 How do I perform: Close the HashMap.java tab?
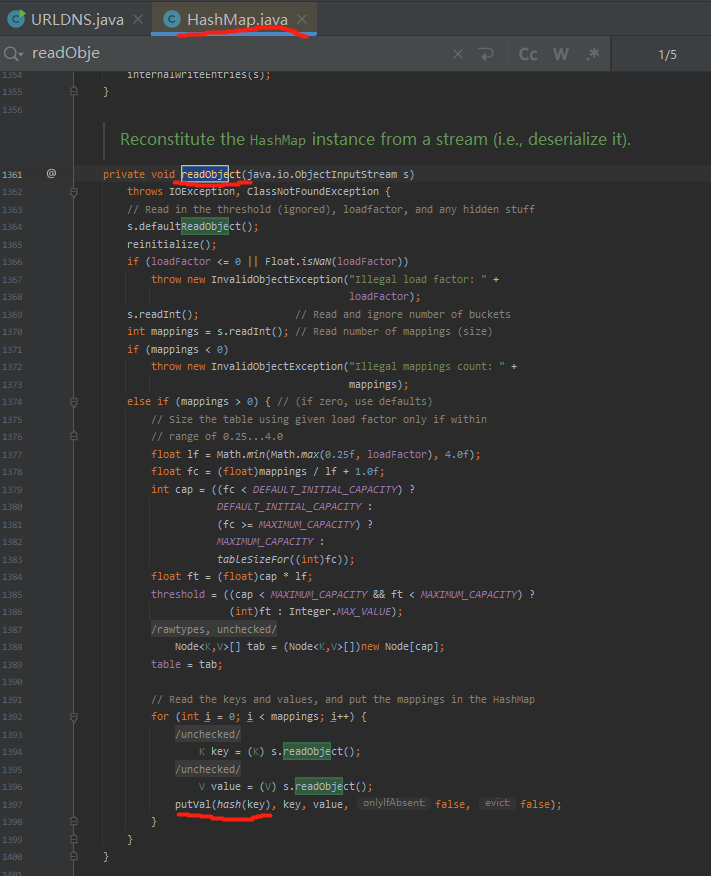tap(302, 20)
